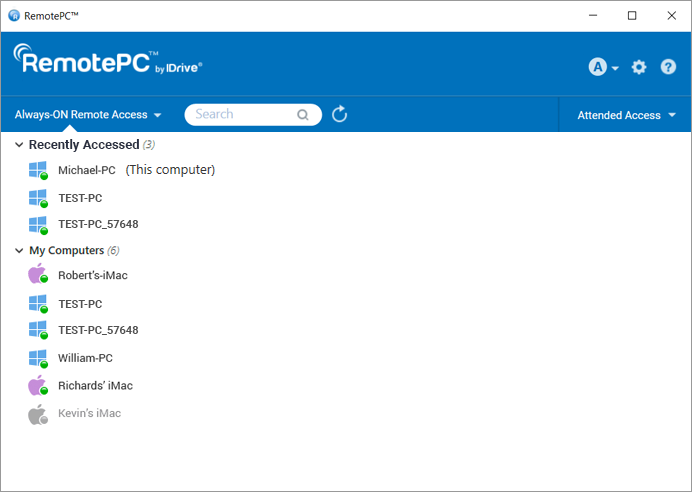The width and height of the screenshot is (692, 492).
Task: Click the William-PC Windows icon
Action: click(x=38, y=358)
